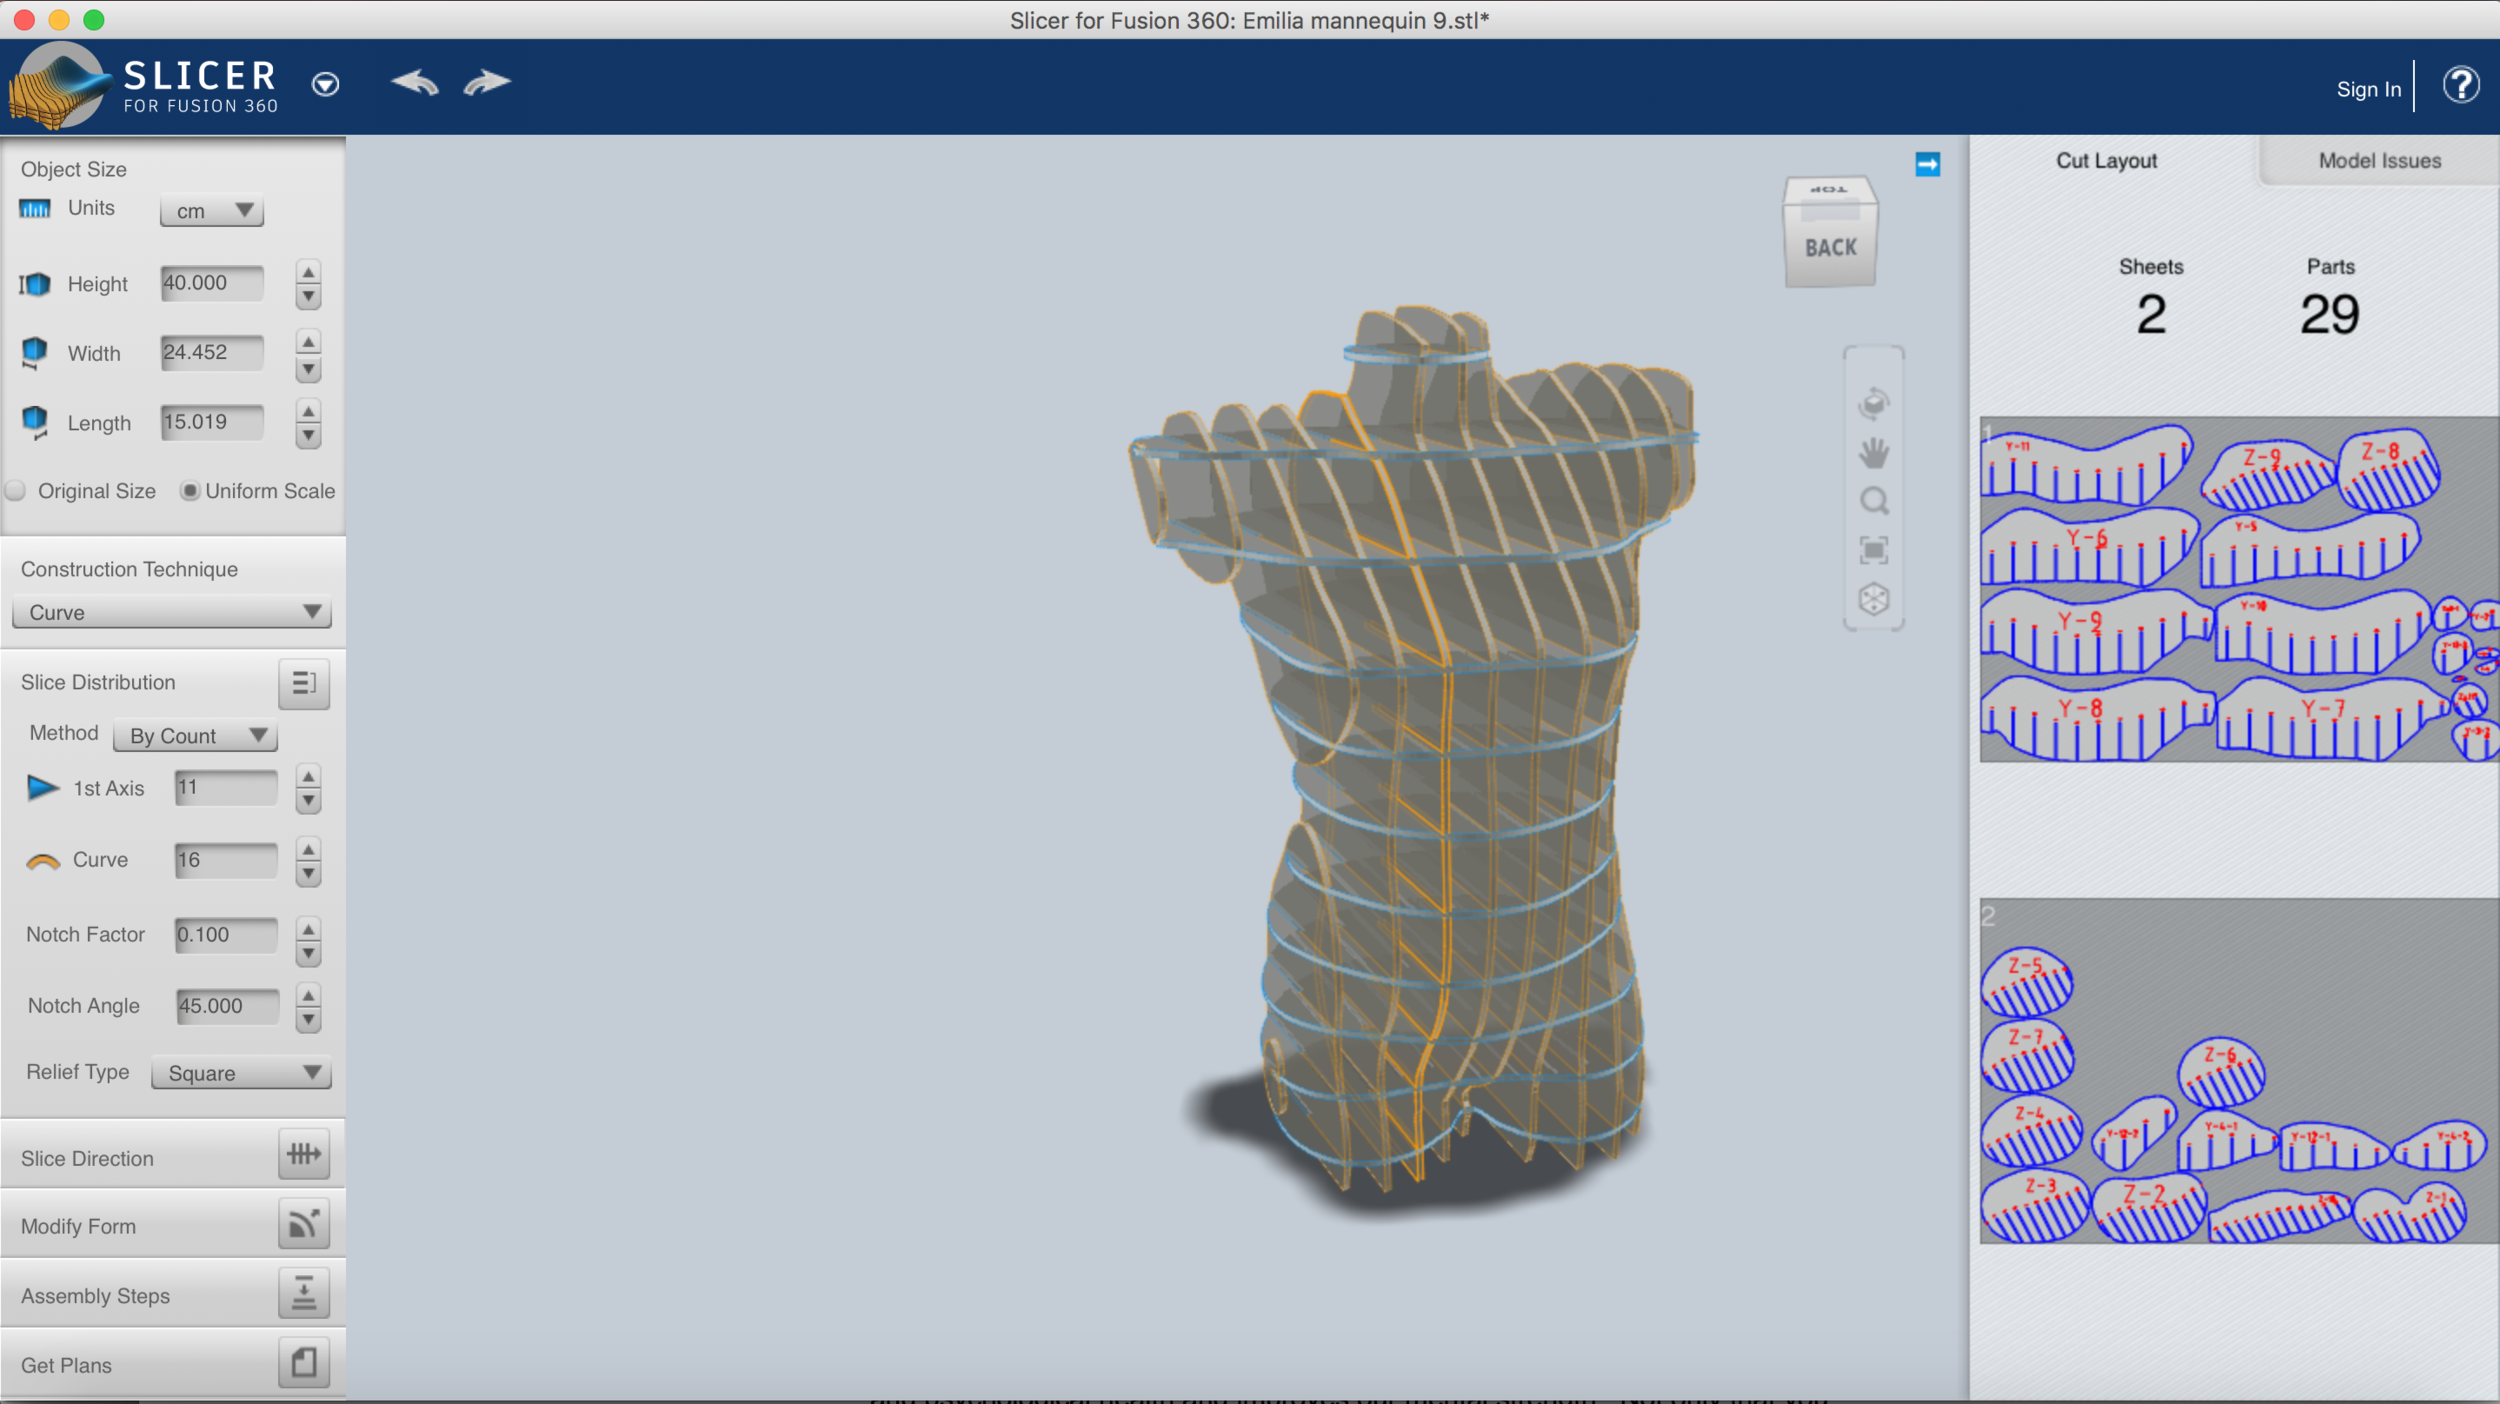Select the Original Size radio button
The height and width of the screenshot is (1404, 2500).
pos(16,491)
